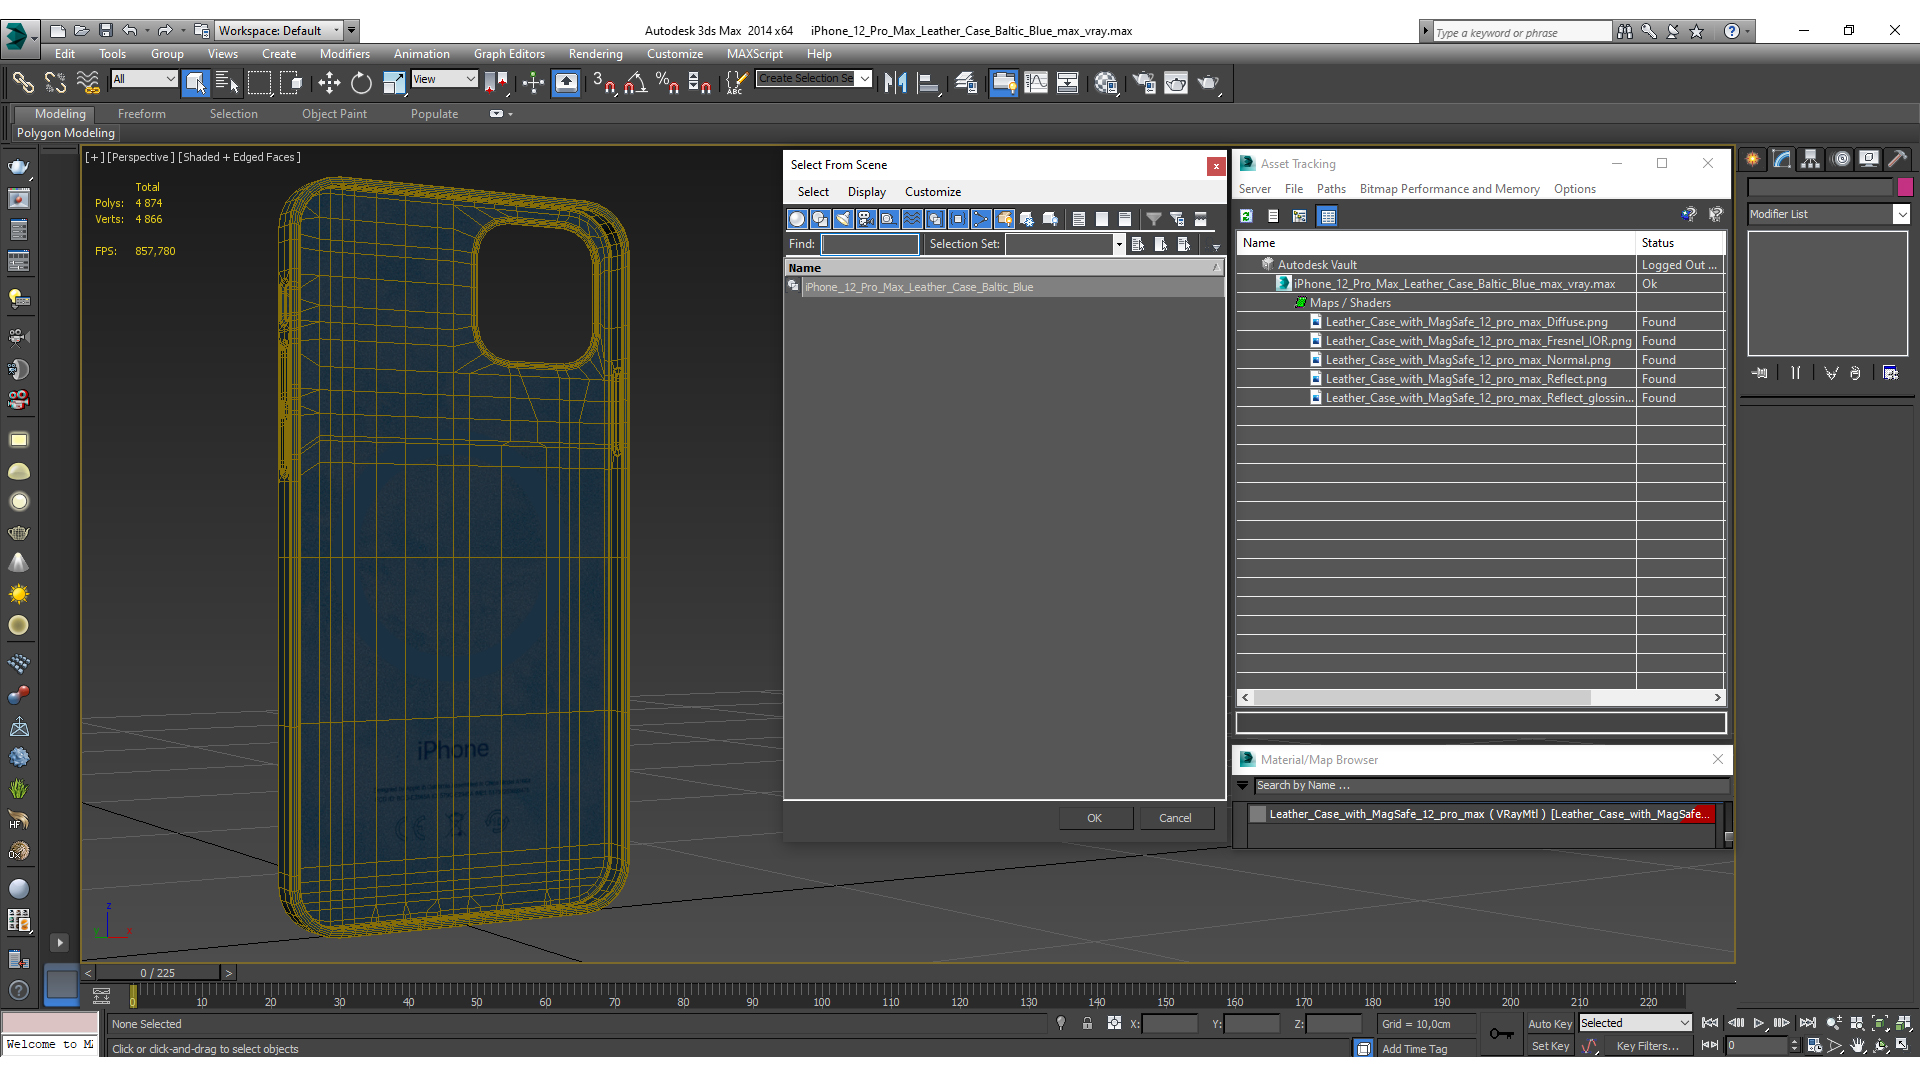Click the time slider 0 / 225

coord(158,973)
